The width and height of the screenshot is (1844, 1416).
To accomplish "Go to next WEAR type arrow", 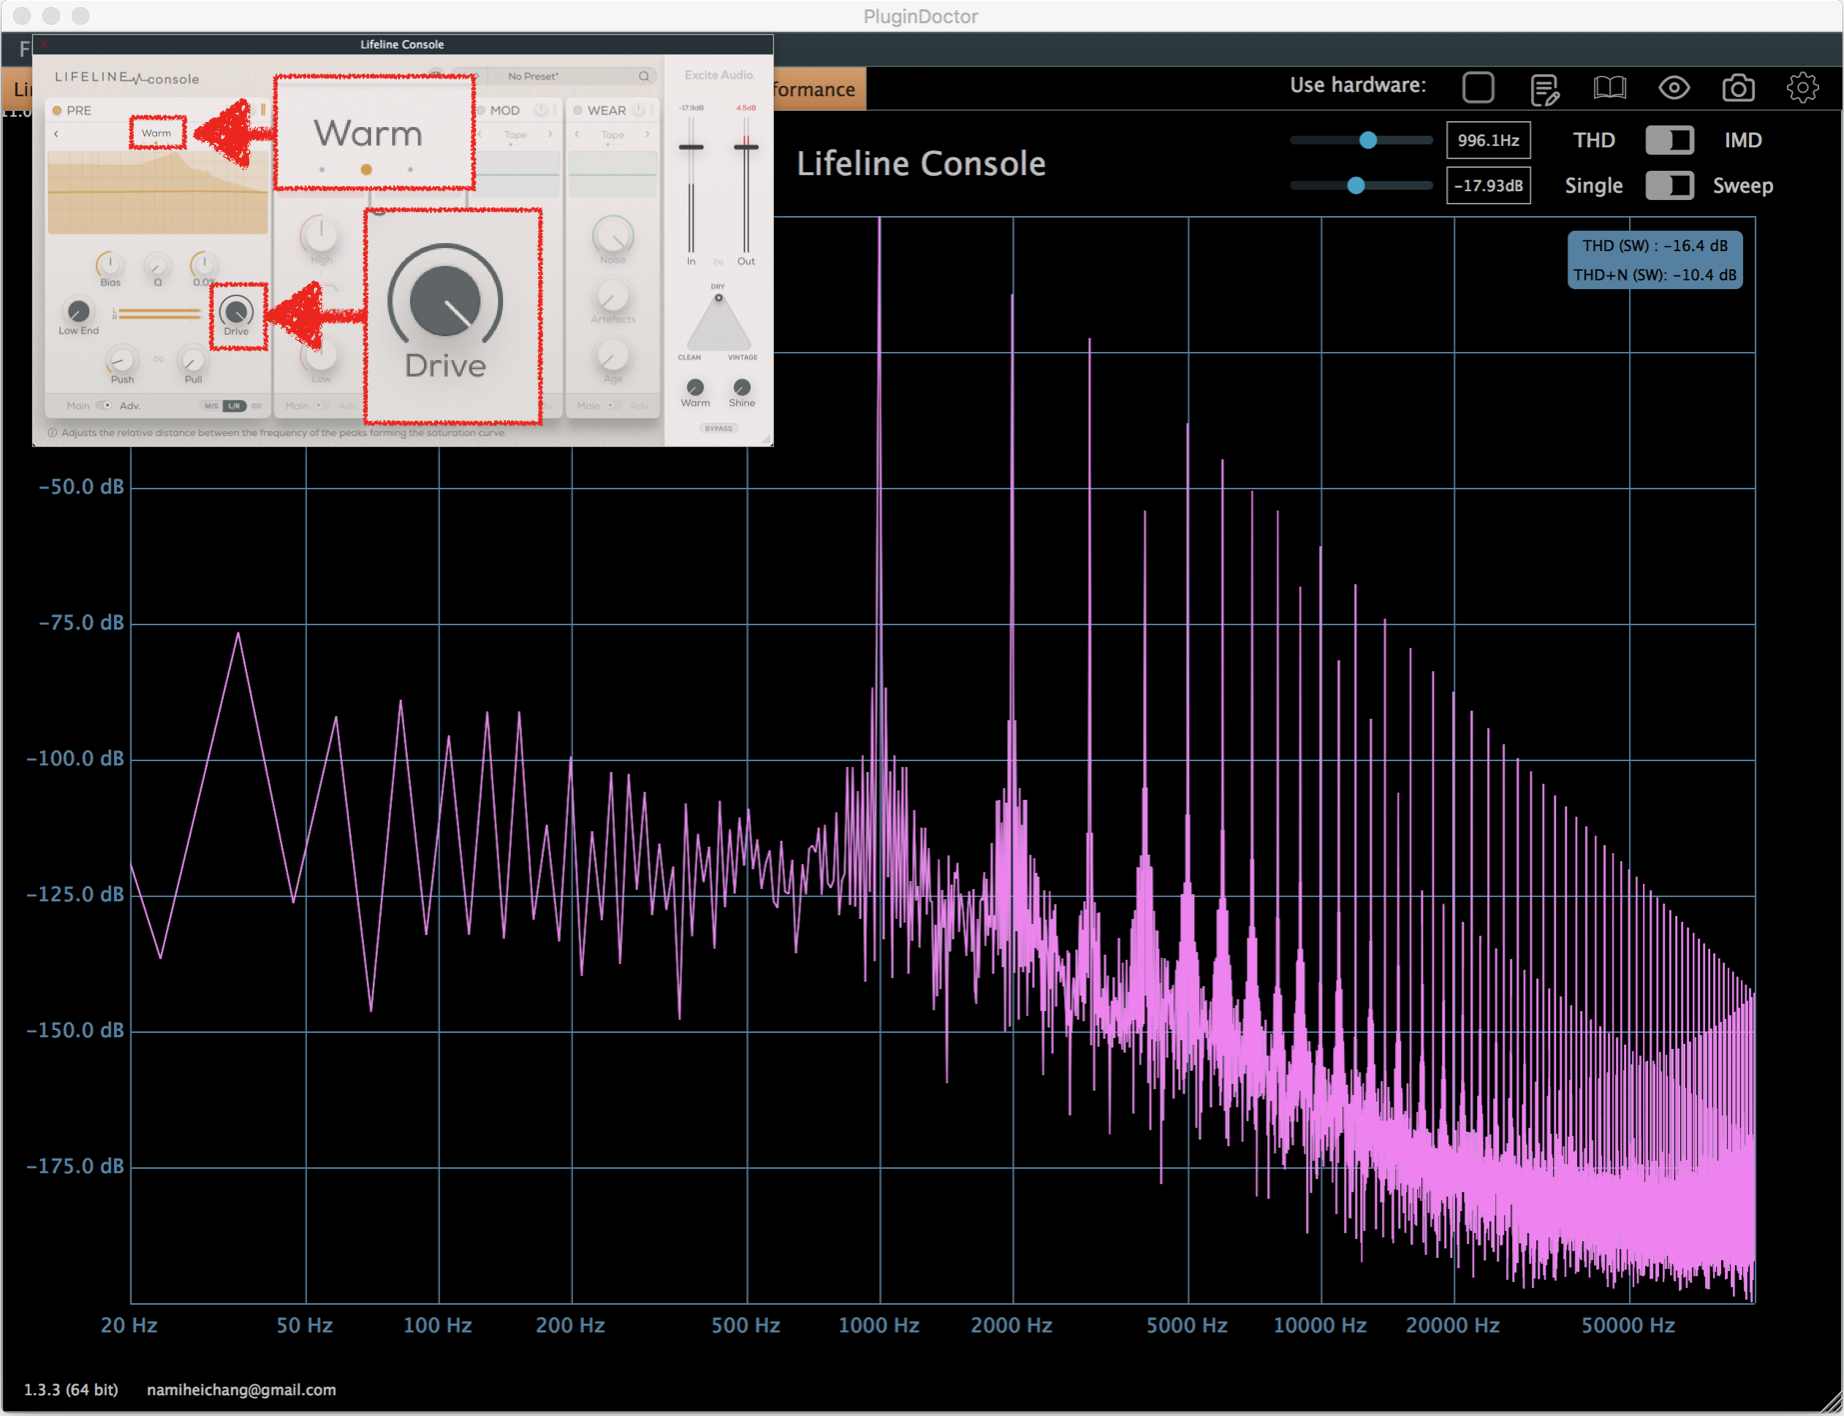I will click(x=647, y=134).
